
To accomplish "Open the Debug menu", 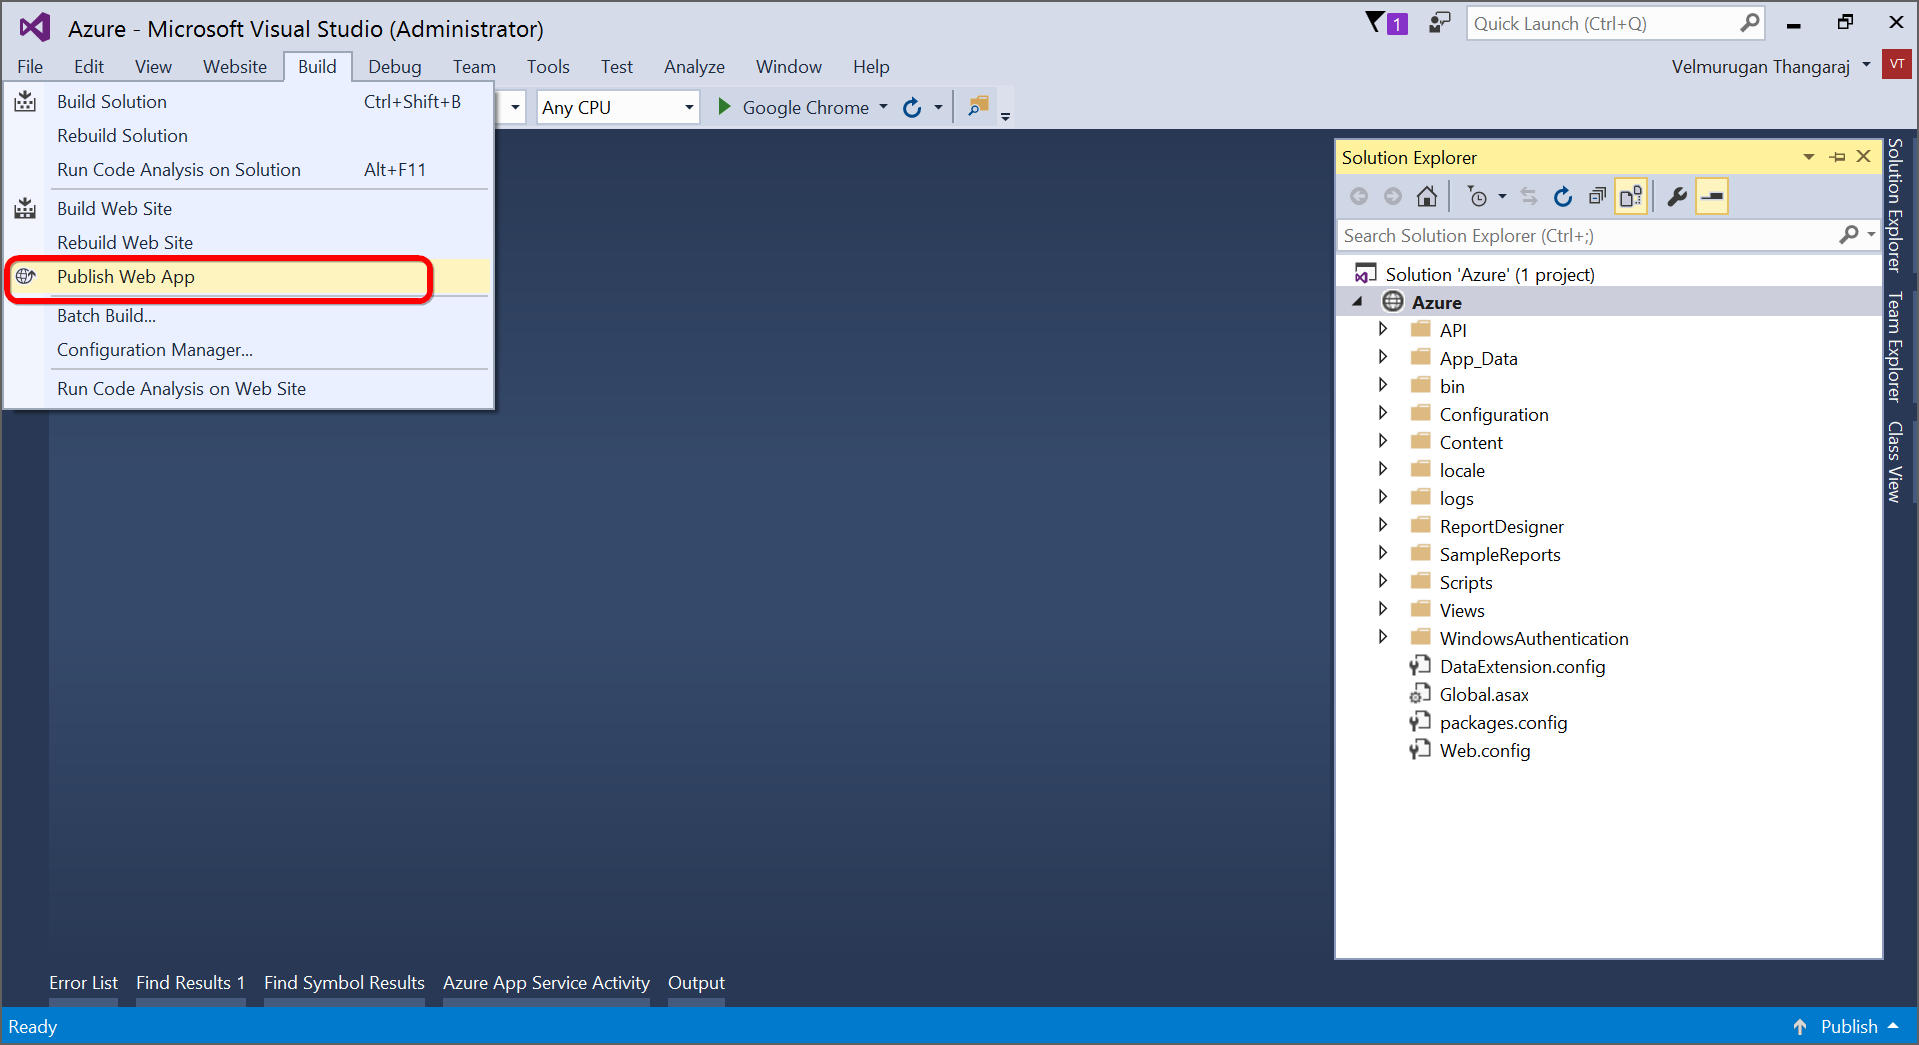I will pyautogui.click(x=393, y=66).
